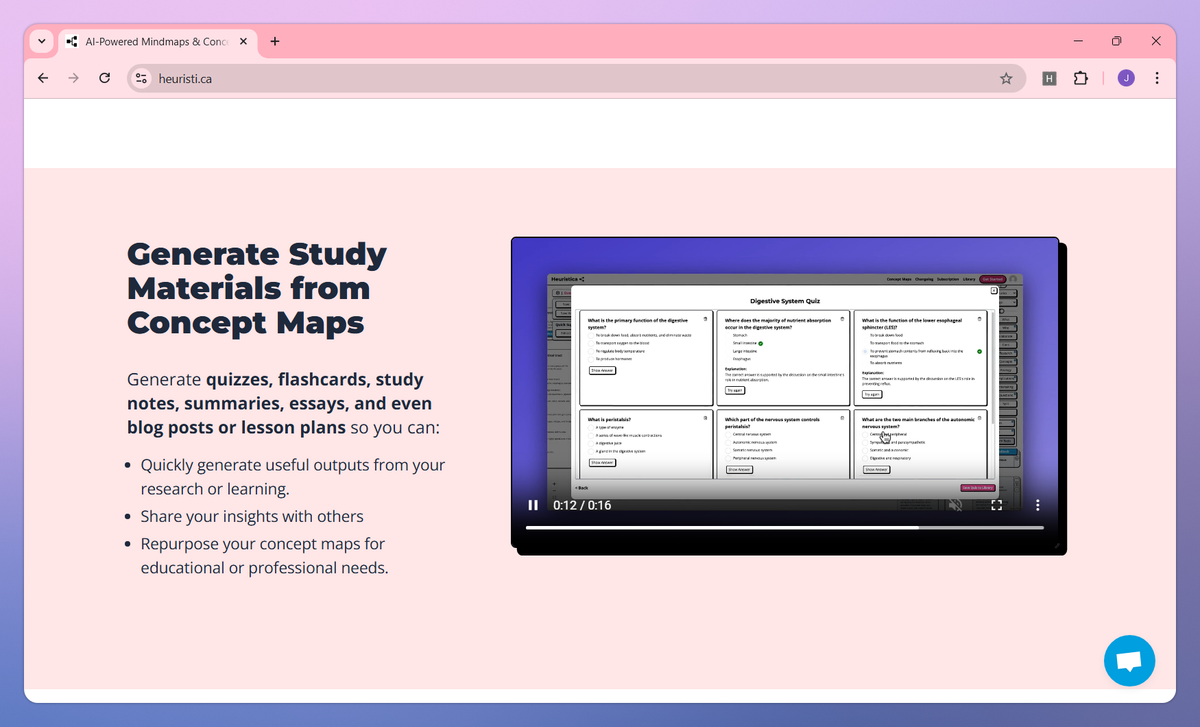Open a new browser tab
Screen dimensions: 1200x727
point(275,41)
